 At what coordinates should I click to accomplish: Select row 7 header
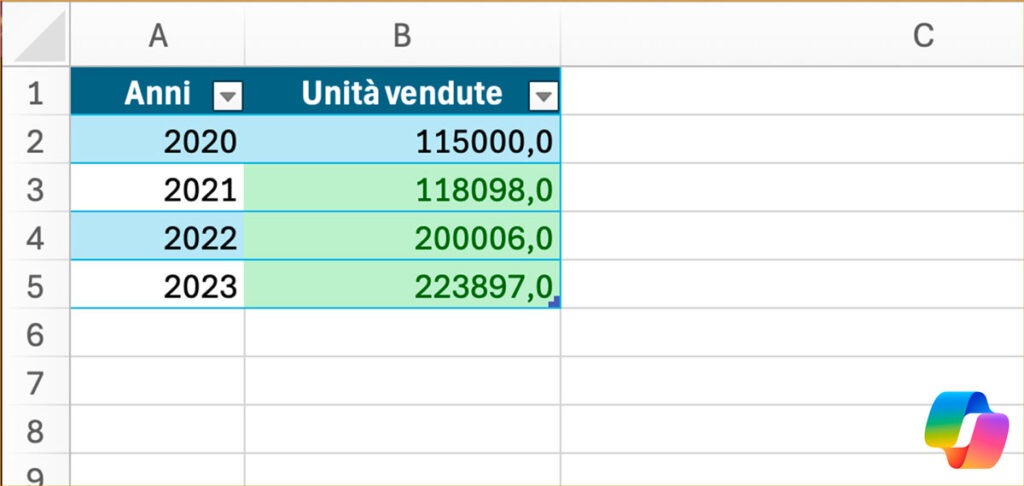(x=35, y=381)
